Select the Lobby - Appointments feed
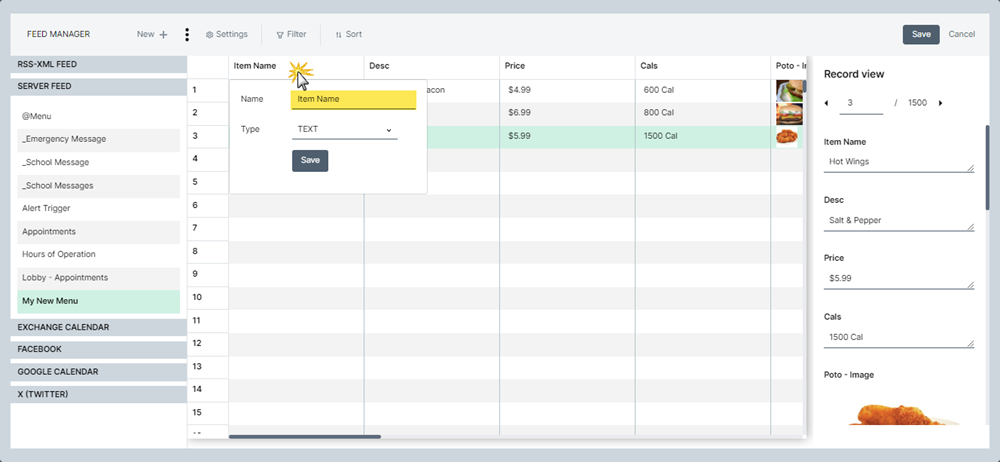1000x462 pixels. 98,278
